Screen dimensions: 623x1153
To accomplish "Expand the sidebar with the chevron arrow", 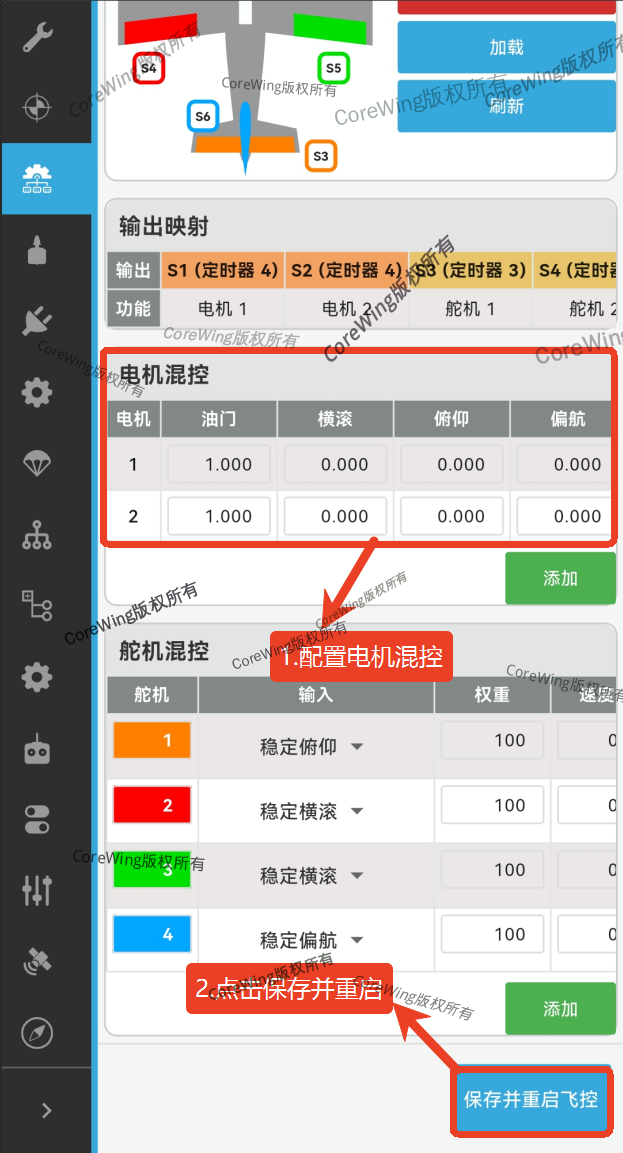I will (x=46, y=1110).
